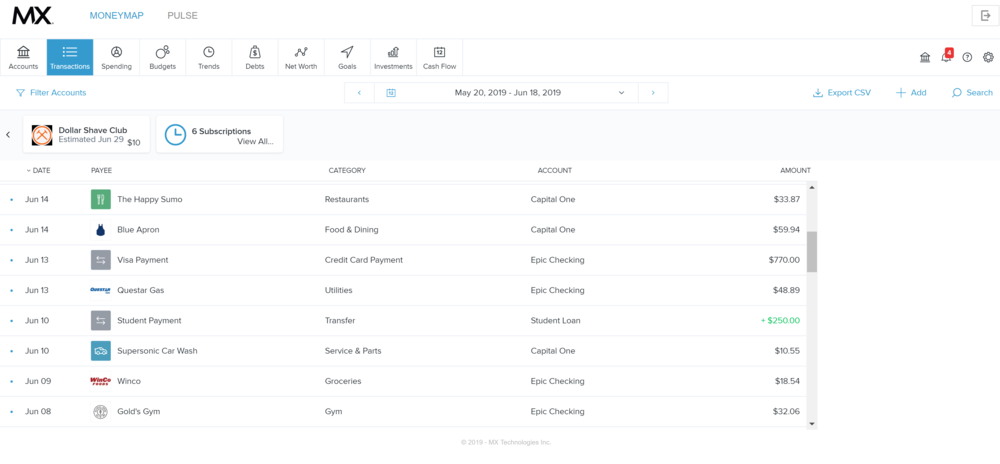Click the scrollbar down arrow

(812, 423)
